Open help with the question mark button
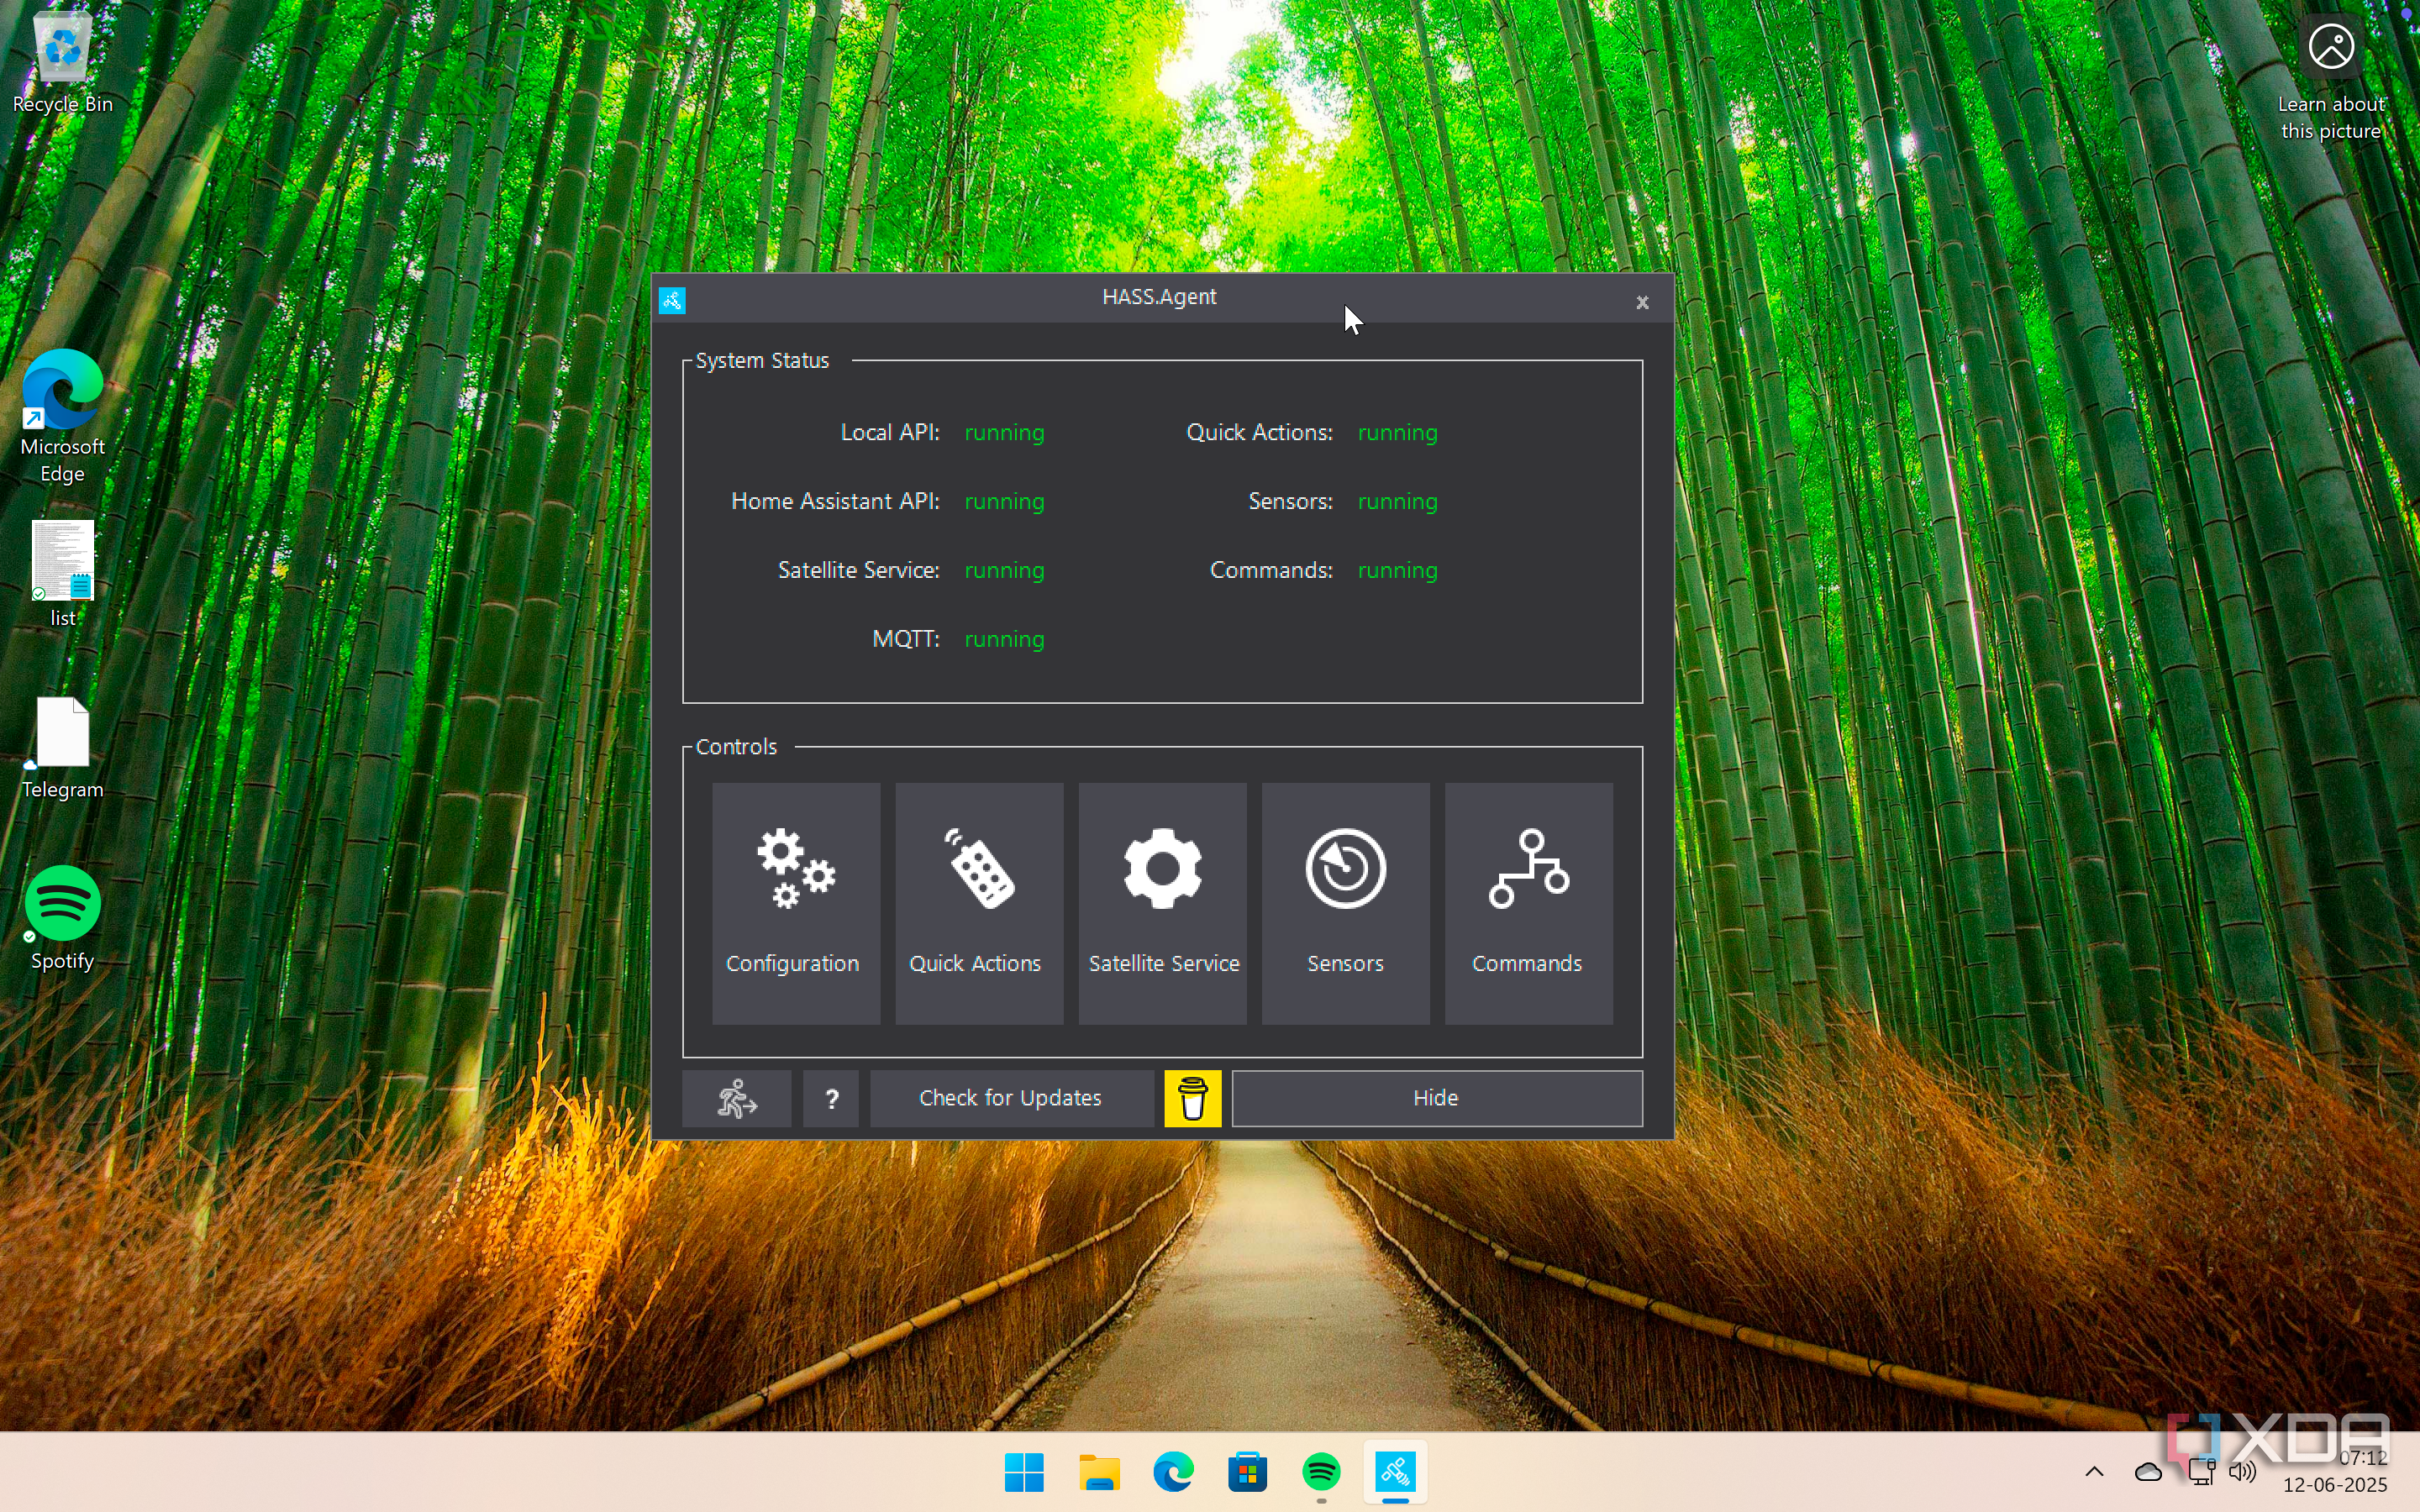 click(831, 1098)
